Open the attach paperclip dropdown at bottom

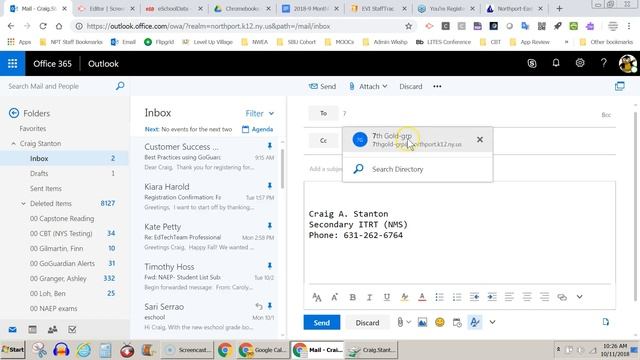click(x=403, y=322)
